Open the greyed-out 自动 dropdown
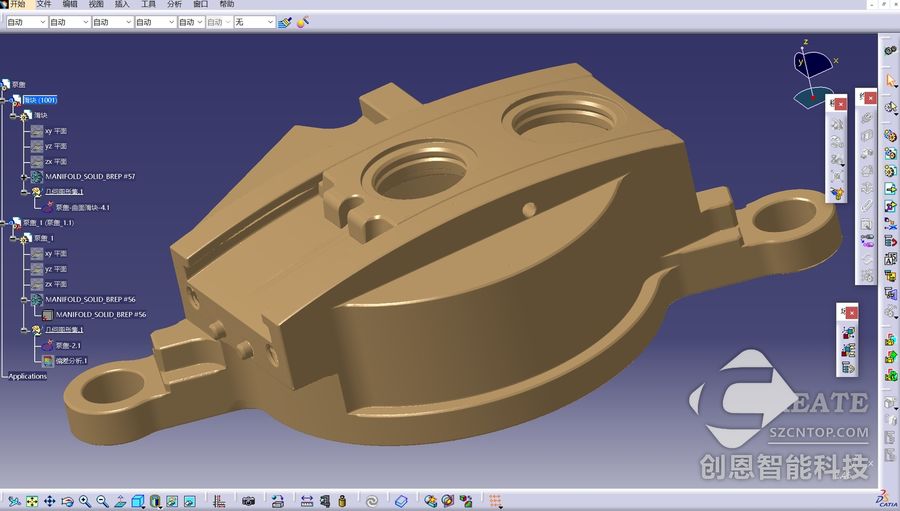The height and width of the screenshot is (511, 900). coord(219,22)
